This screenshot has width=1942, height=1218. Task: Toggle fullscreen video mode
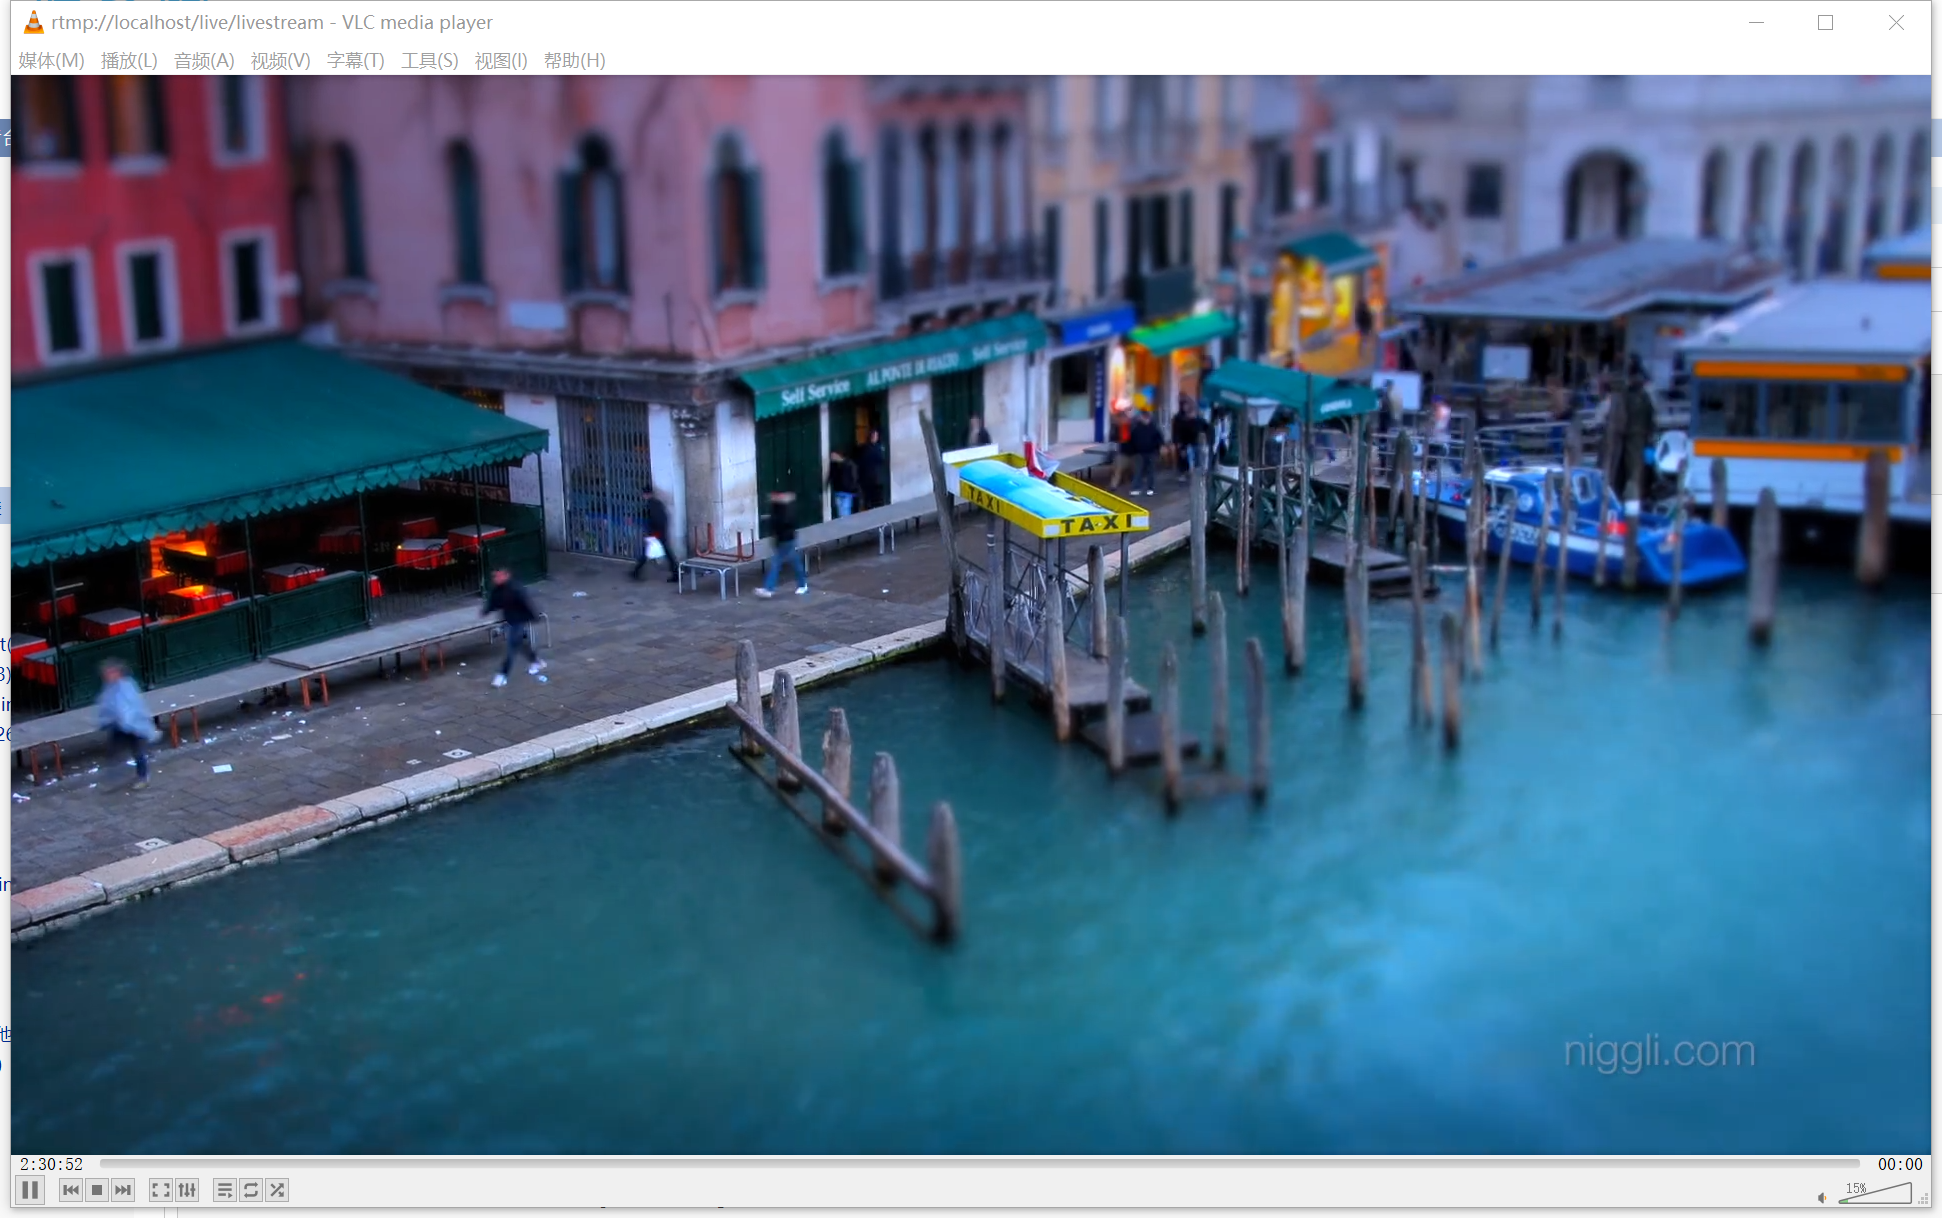click(x=160, y=1190)
